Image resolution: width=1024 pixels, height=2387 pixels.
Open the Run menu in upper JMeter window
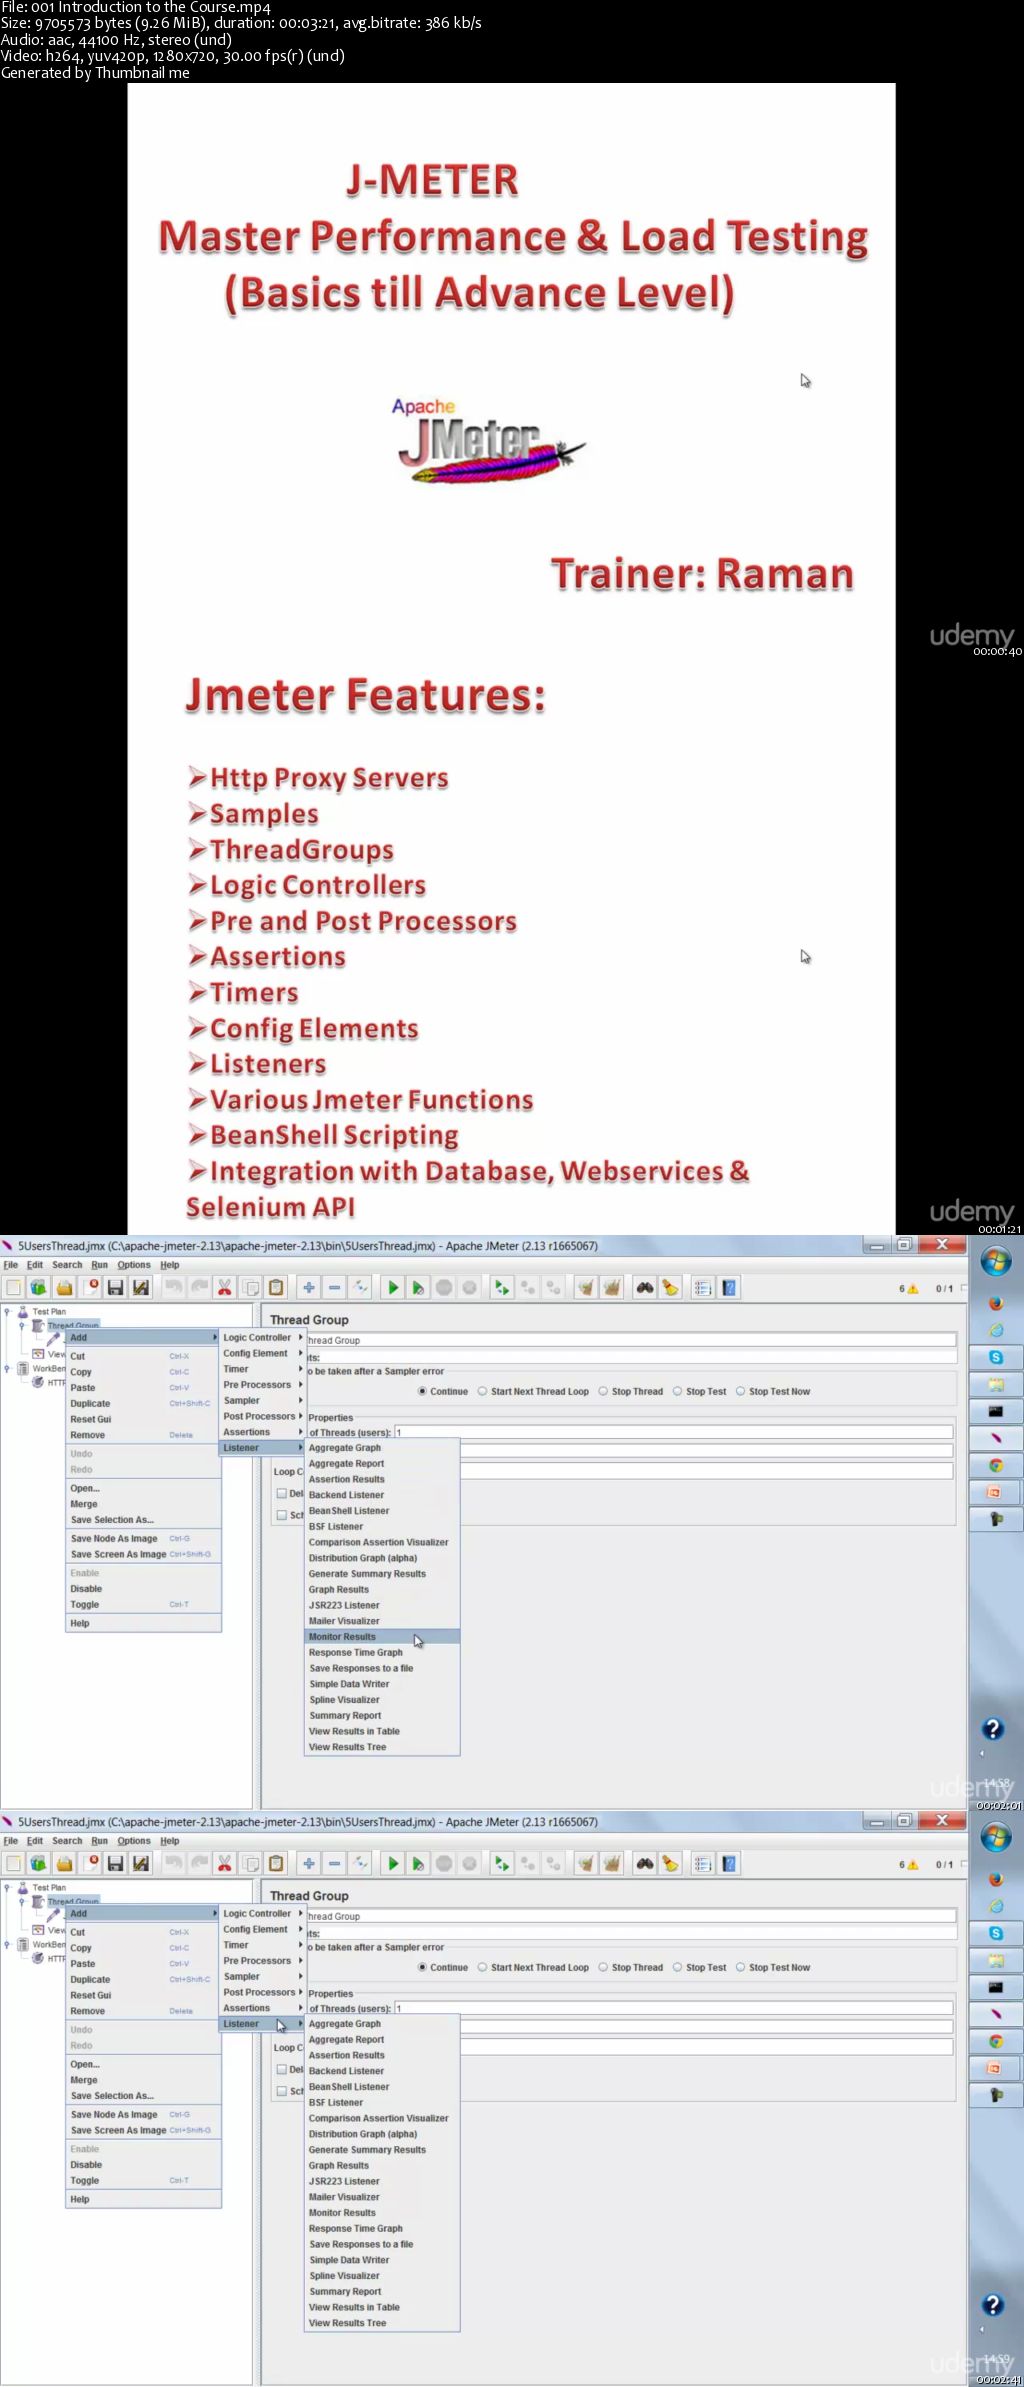coord(99,1265)
